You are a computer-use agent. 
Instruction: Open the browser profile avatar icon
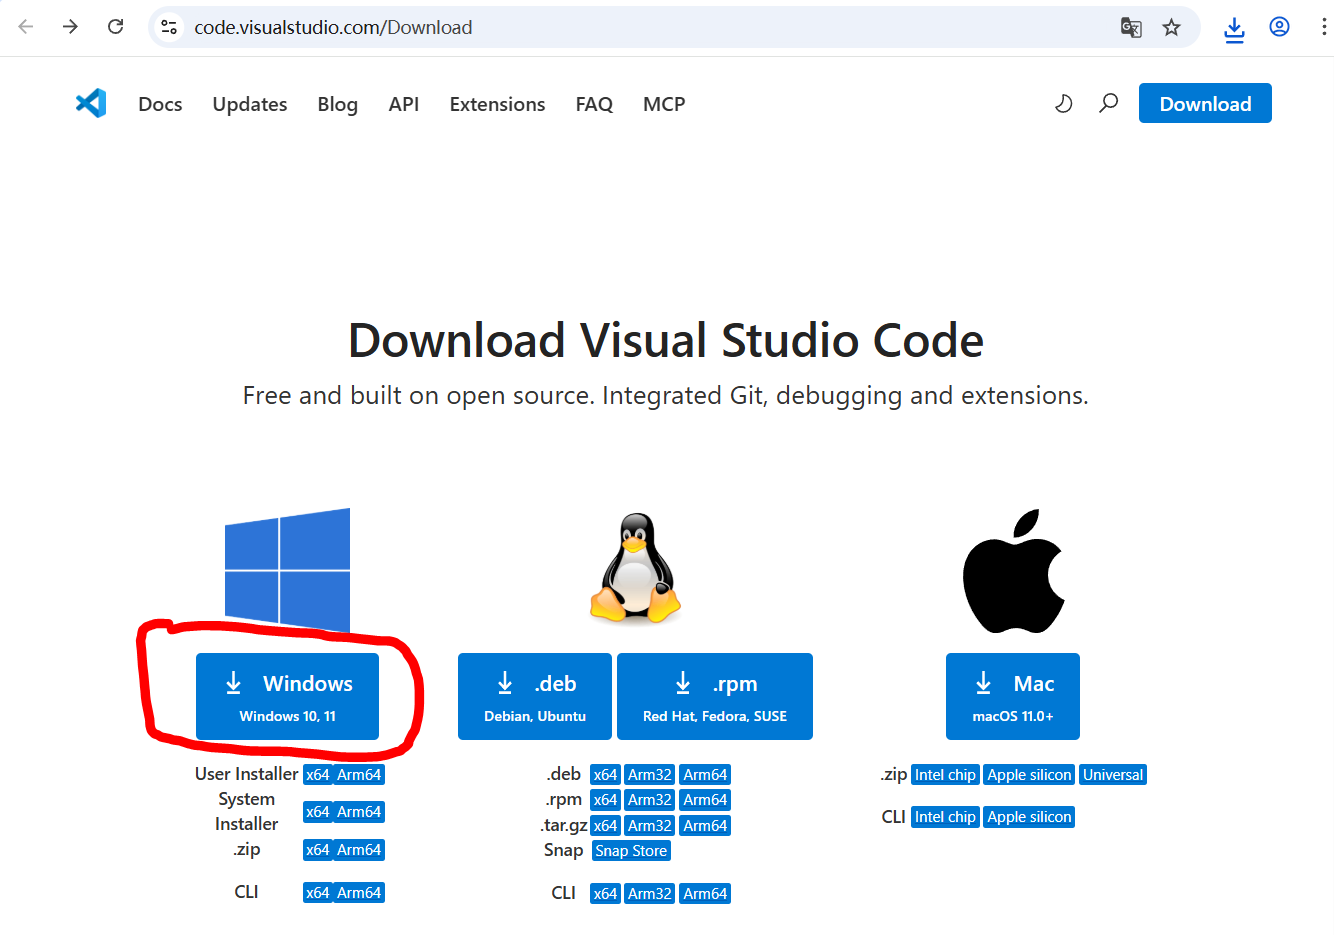coord(1279,27)
